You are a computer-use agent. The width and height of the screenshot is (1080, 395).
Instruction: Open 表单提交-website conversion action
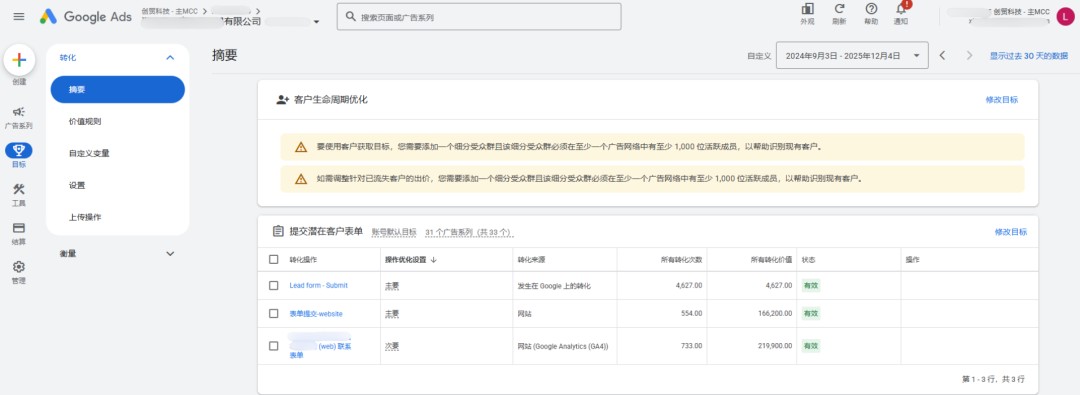click(316, 314)
